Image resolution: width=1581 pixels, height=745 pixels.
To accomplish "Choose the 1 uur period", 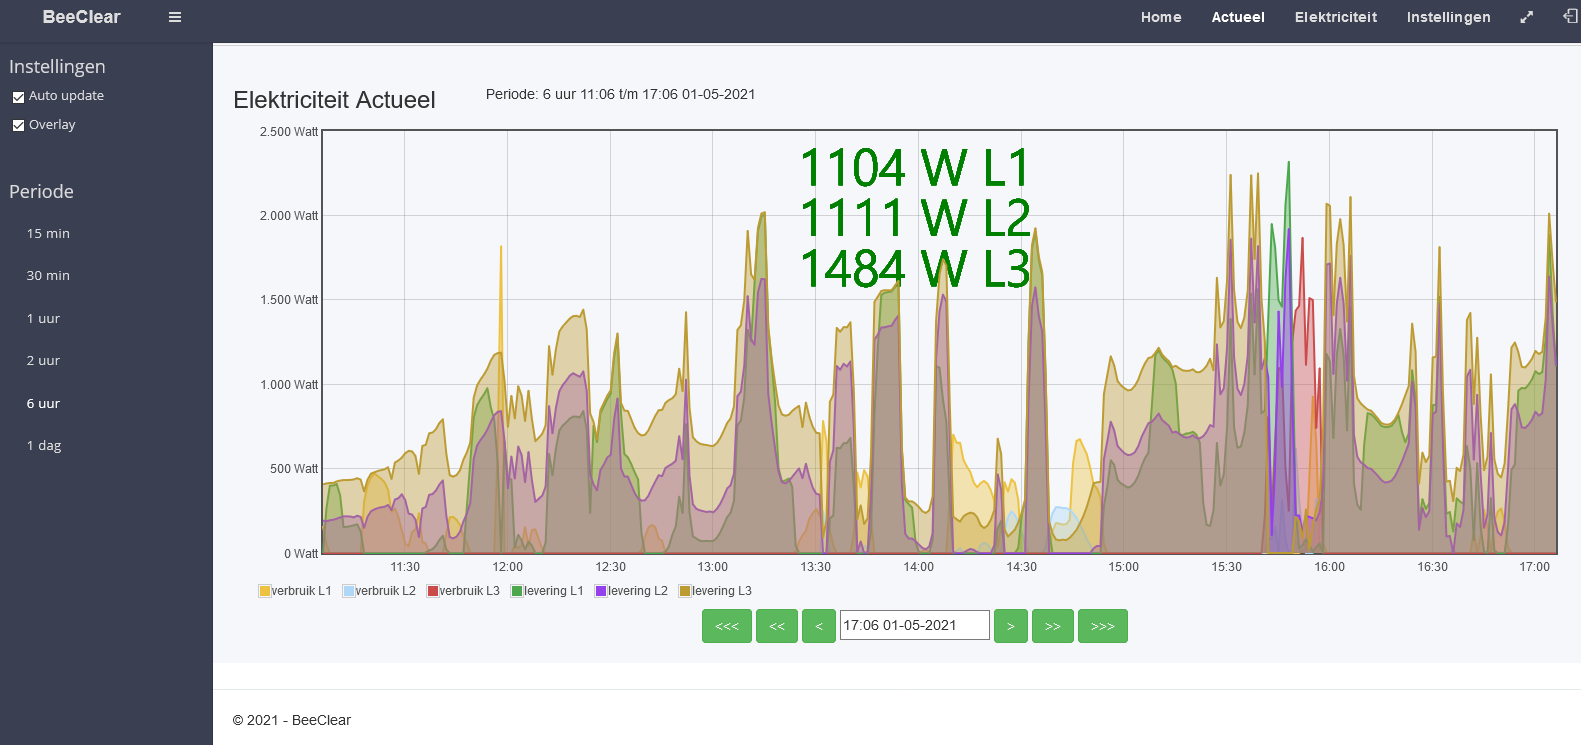I will [43, 318].
